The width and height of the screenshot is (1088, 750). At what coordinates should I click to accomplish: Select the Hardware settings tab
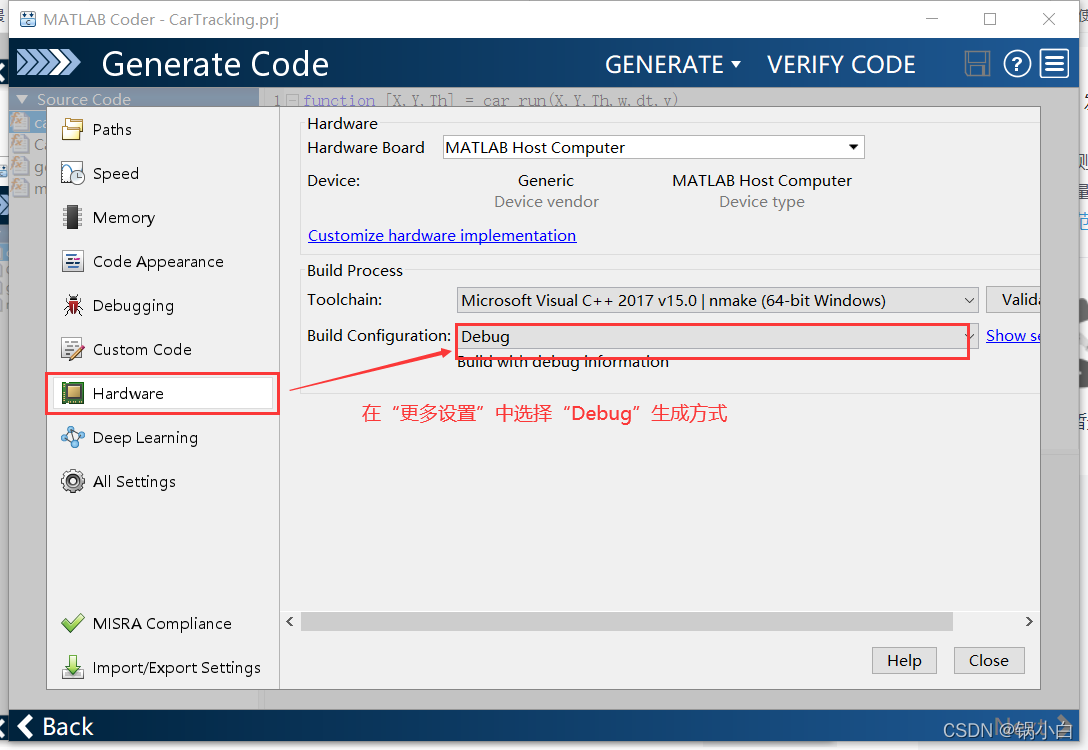point(163,393)
